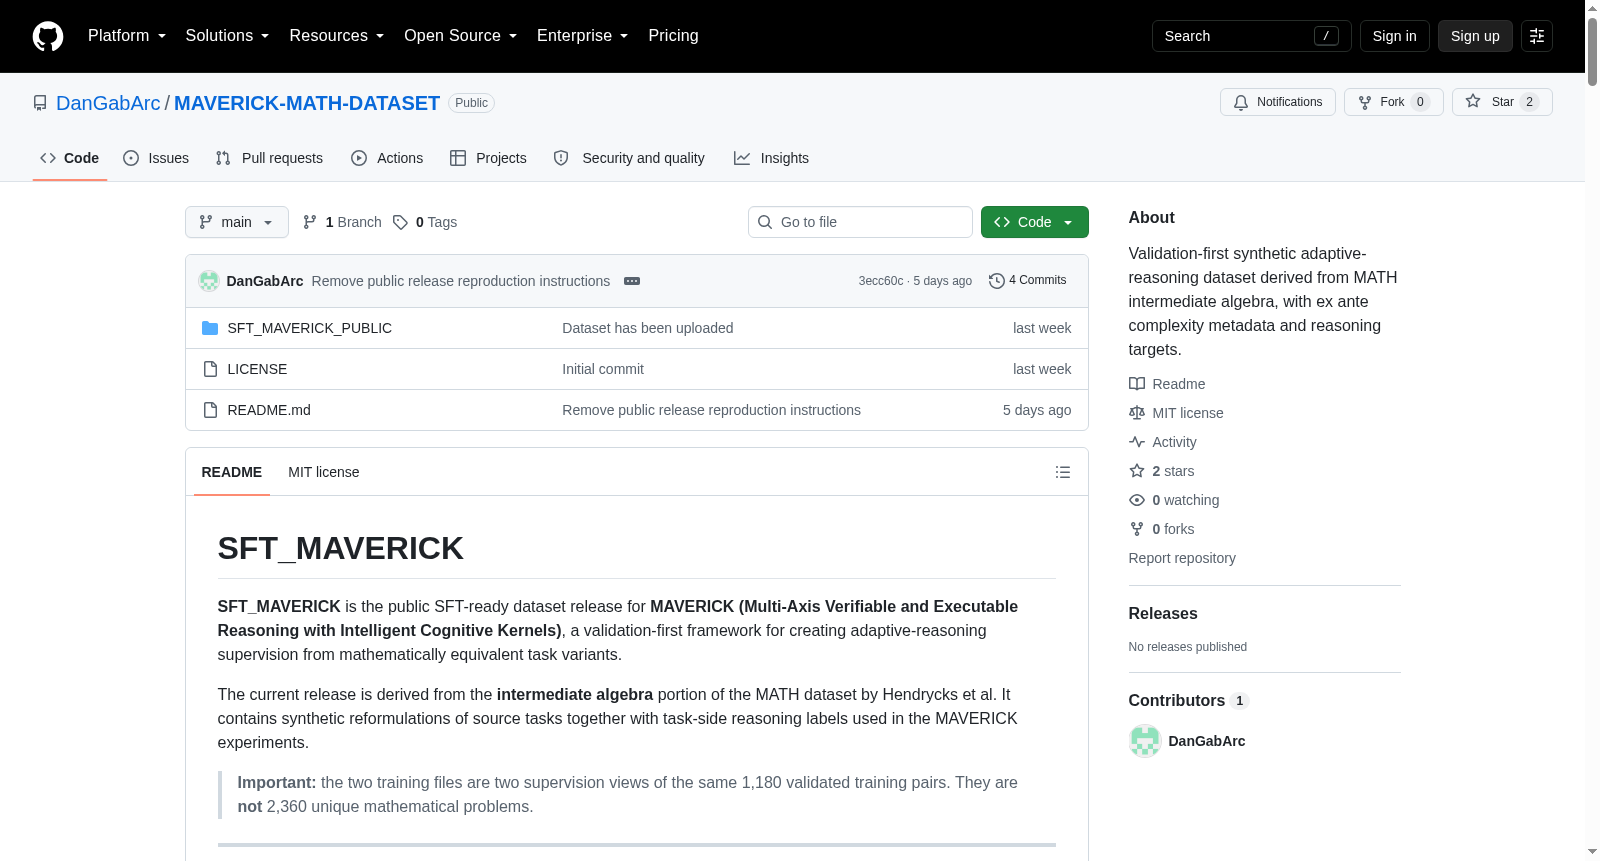Click the fork icon beside 0 forks

coord(1137,529)
